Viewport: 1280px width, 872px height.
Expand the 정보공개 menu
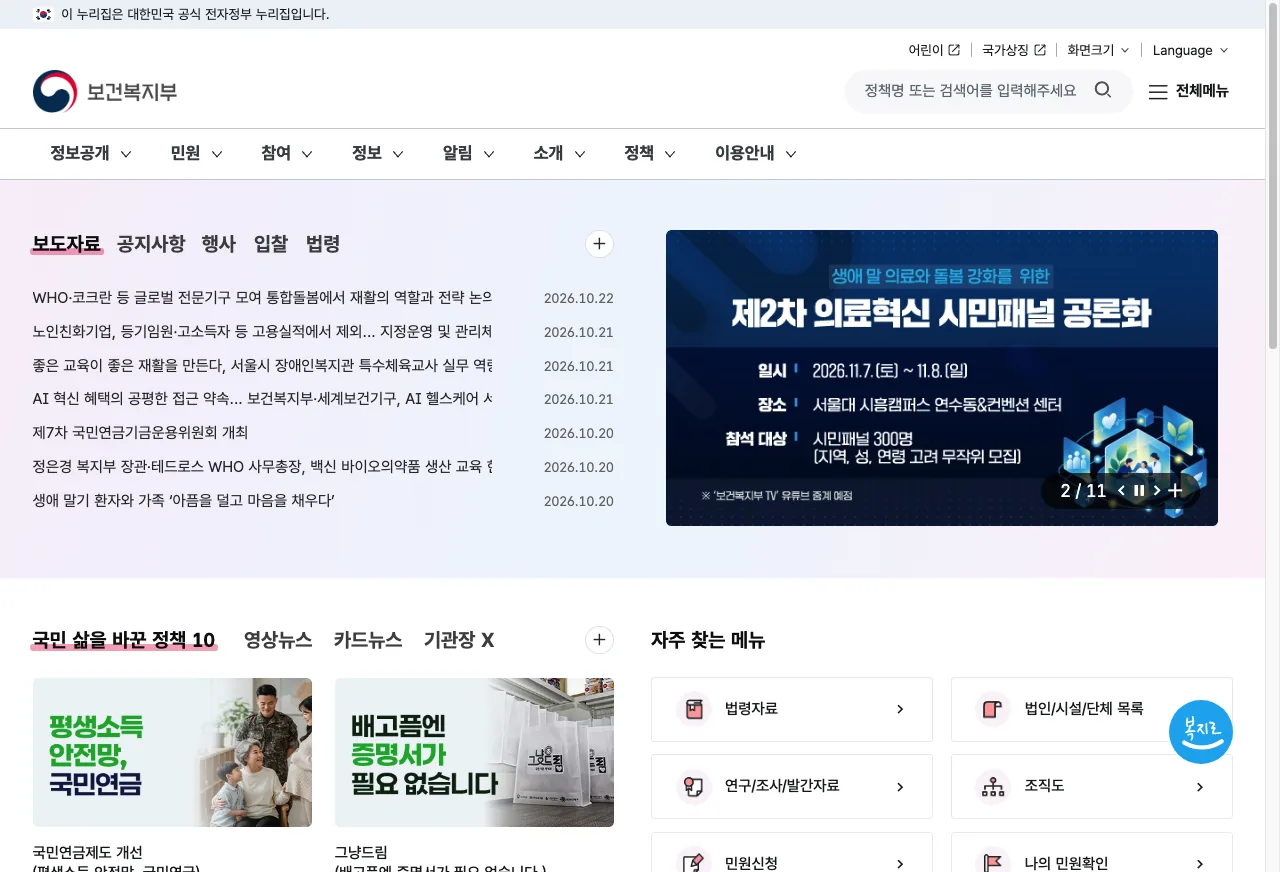coord(91,153)
